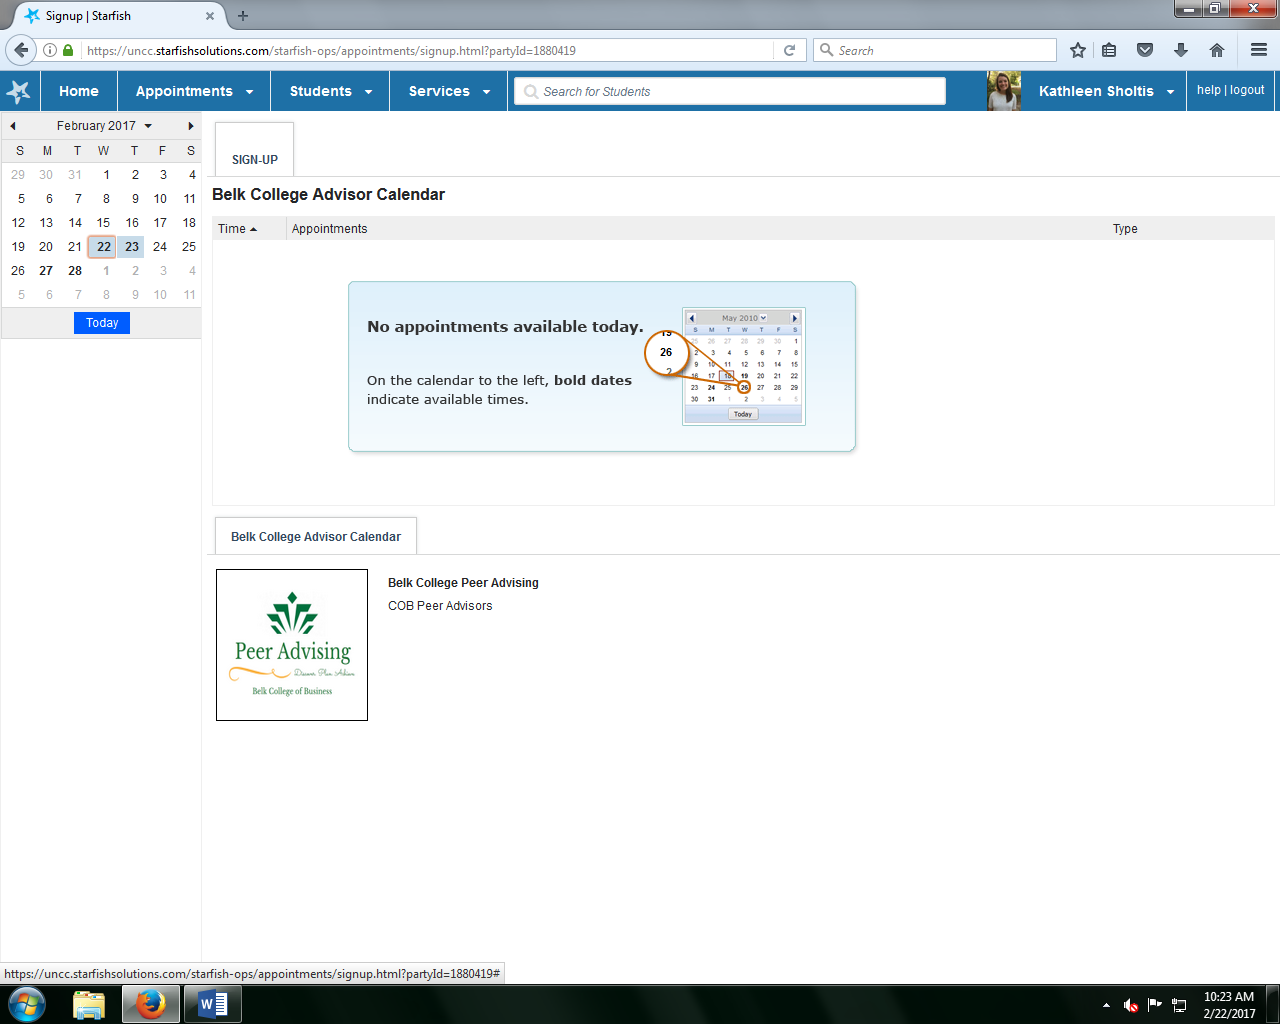Open the downloads arrow icon

pyautogui.click(x=1181, y=50)
